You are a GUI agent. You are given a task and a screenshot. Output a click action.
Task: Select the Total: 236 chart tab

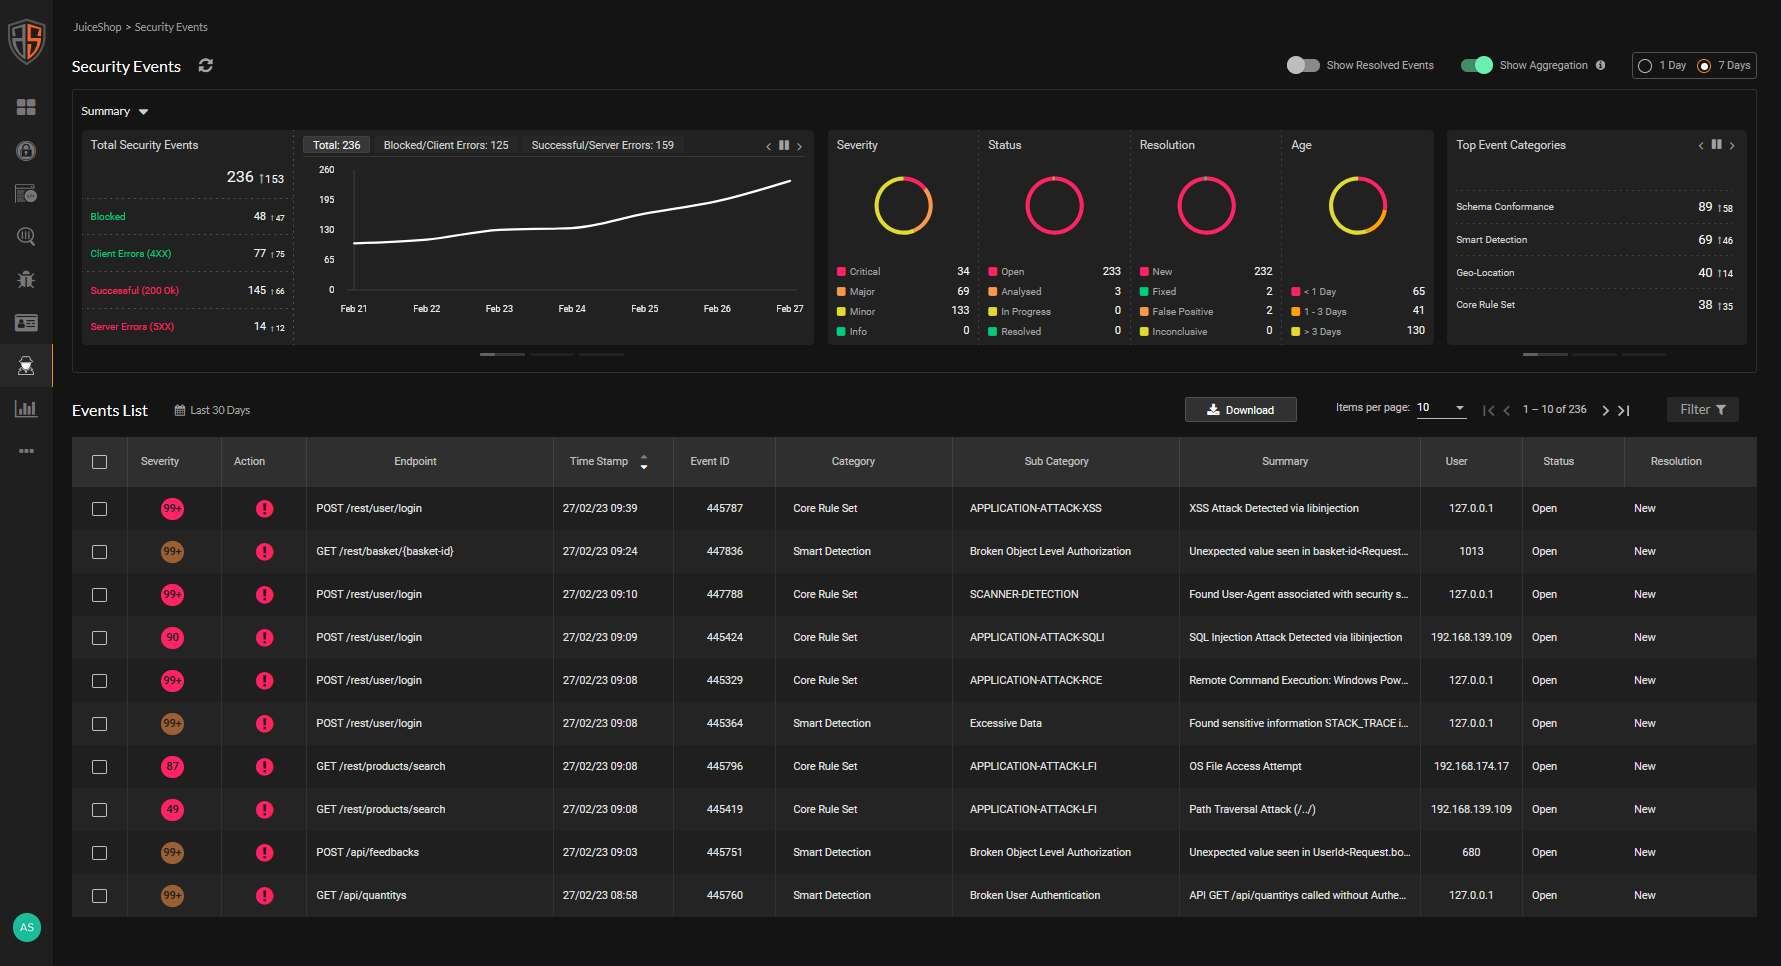coord(336,145)
